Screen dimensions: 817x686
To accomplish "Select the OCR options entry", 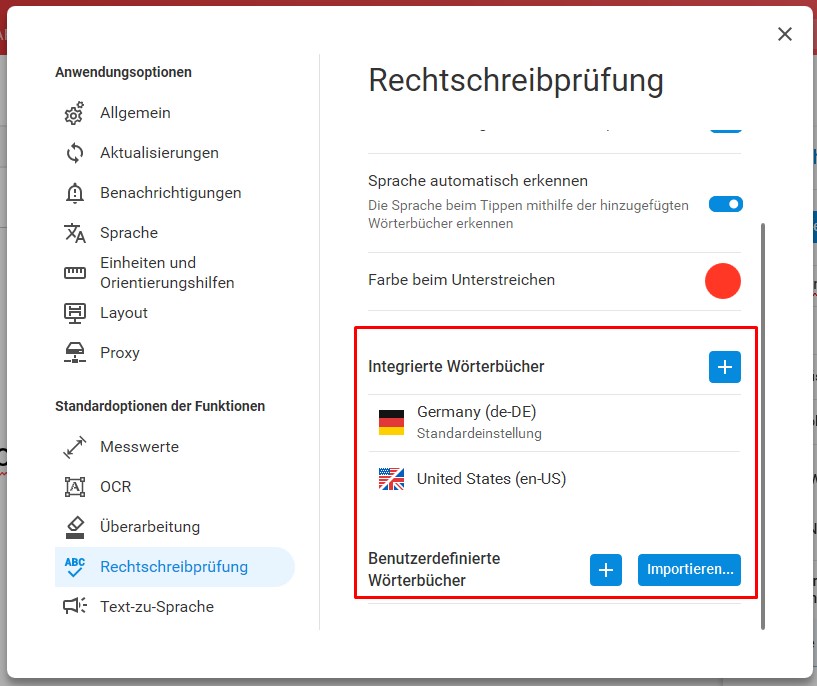I will [x=175, y=487].
